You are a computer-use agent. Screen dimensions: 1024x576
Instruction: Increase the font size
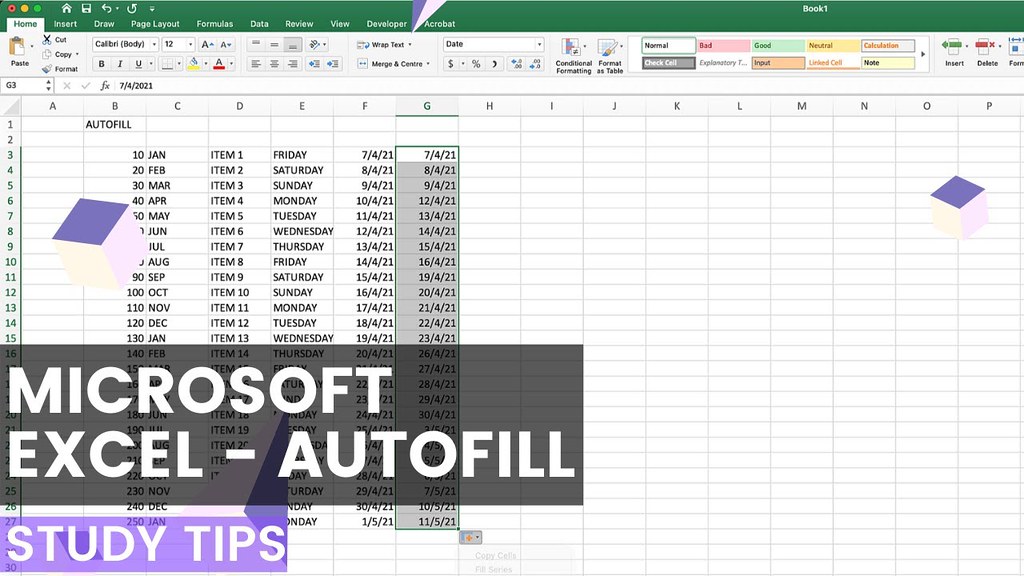[x=207, y=44]
